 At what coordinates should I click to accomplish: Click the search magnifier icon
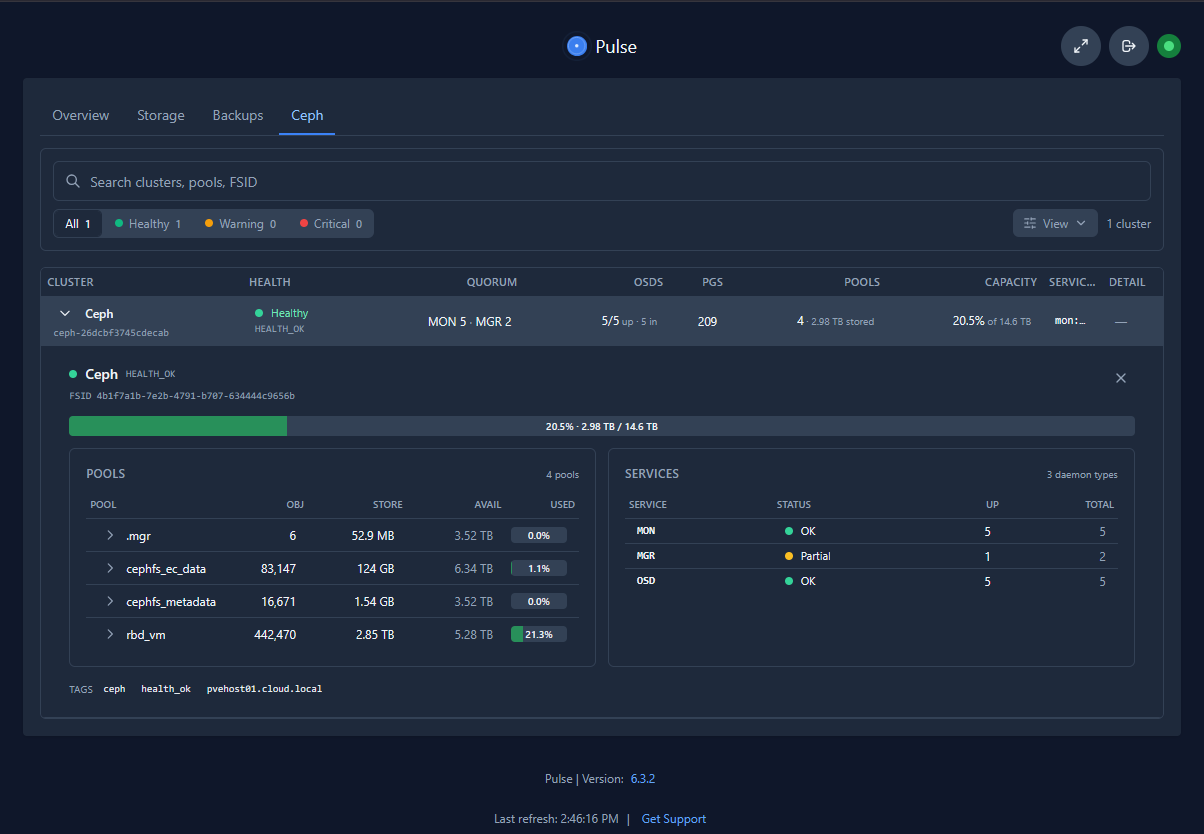pyautogui.click(x=73, y=182)
